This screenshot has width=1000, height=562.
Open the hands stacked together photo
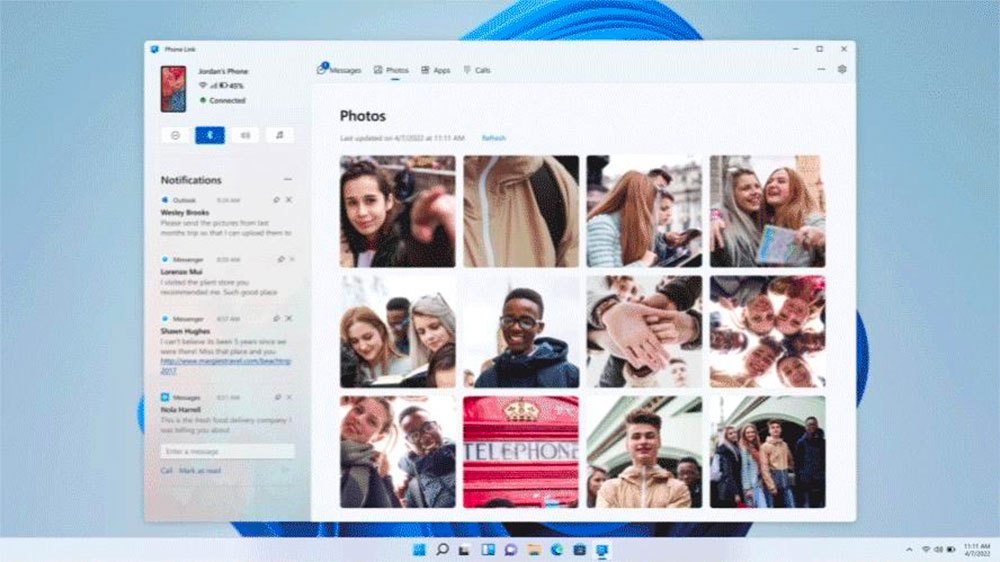point(644,332)
